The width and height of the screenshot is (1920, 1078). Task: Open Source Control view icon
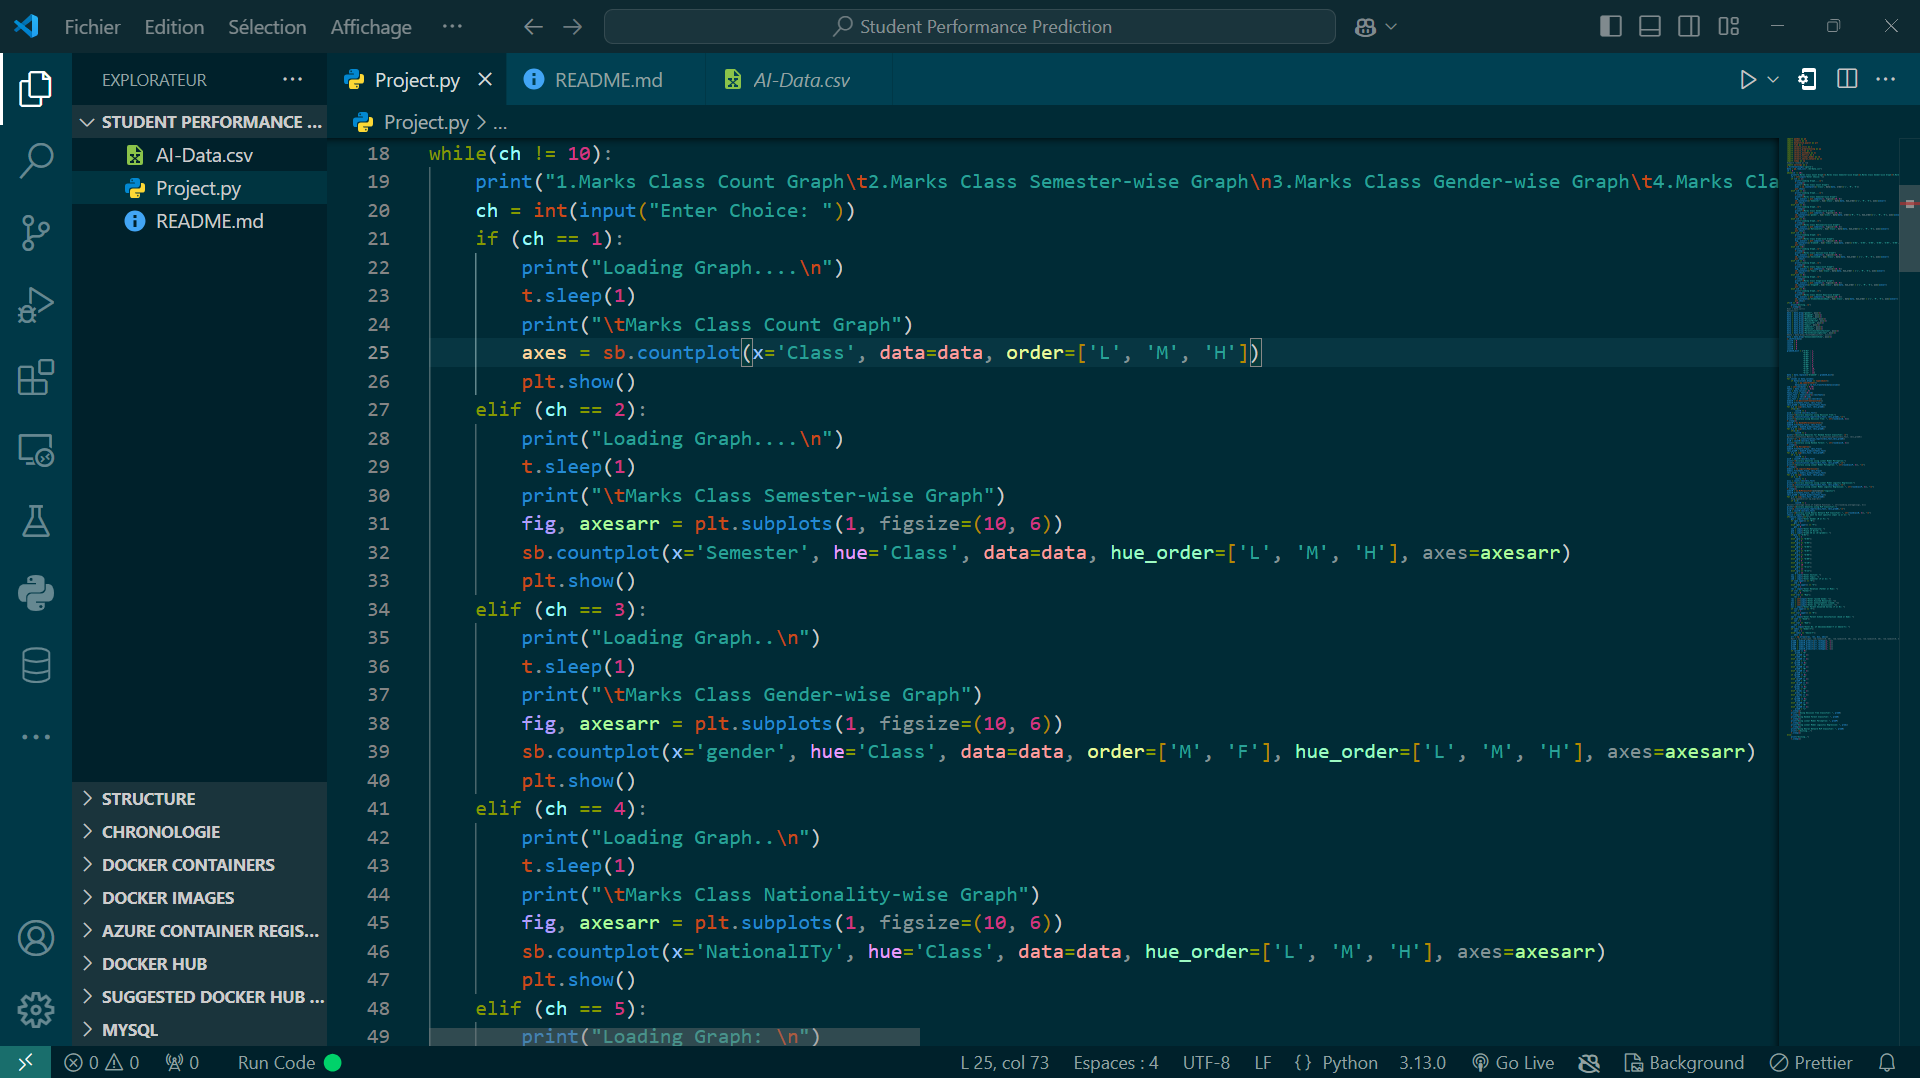(36, 232)
